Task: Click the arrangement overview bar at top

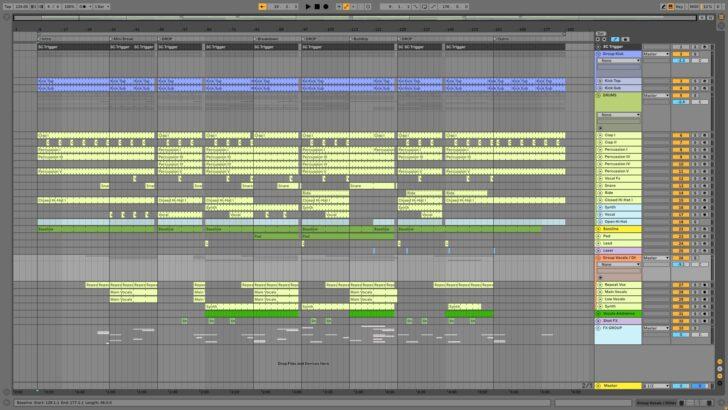Action: [x=300, y=17]
